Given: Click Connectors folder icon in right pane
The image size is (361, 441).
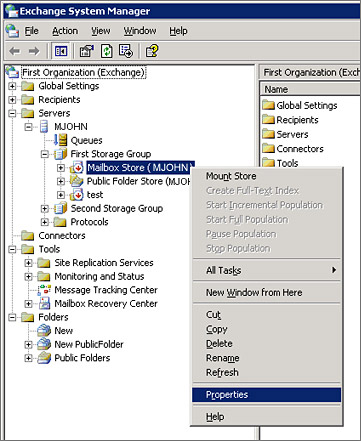Looking at the screenshot, I should point(268,148).
